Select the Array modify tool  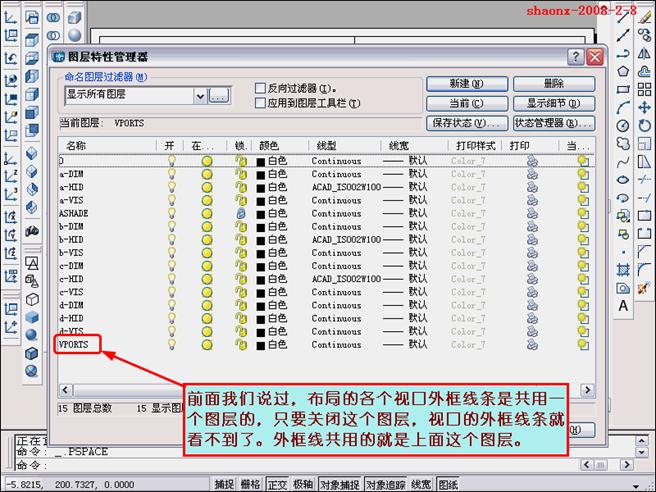(x=644, y=89)
